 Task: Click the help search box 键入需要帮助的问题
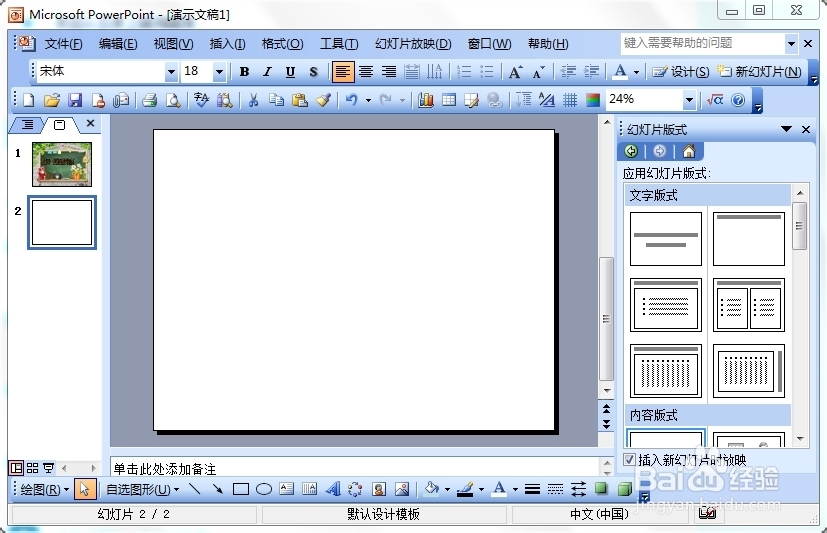(x=703, y=43)
